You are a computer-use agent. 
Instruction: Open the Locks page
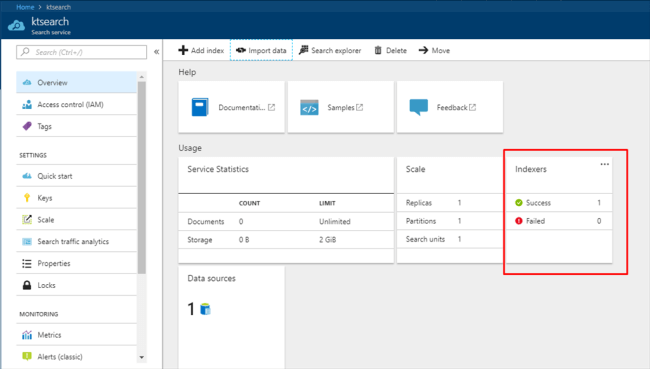(76, 285)
